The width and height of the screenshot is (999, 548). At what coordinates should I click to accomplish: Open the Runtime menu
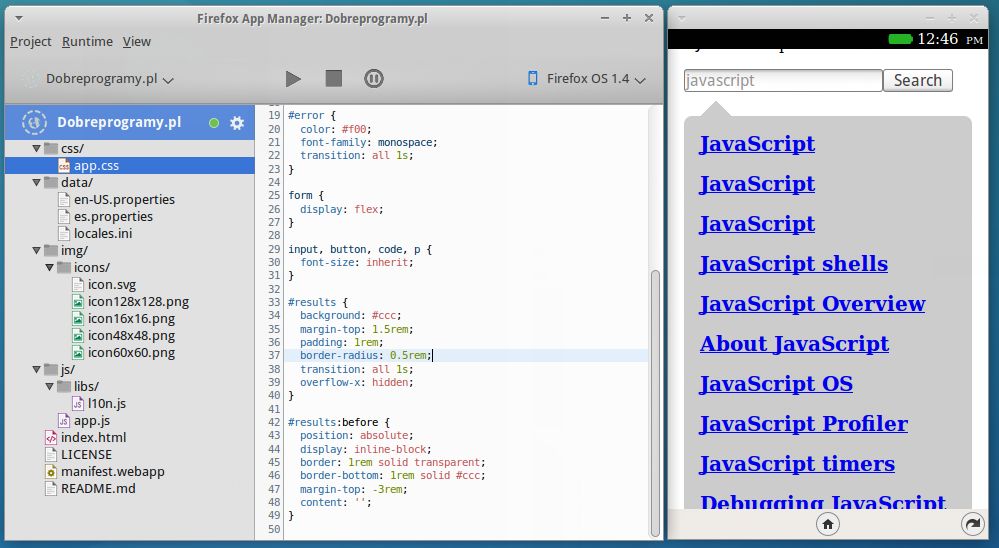87,41
